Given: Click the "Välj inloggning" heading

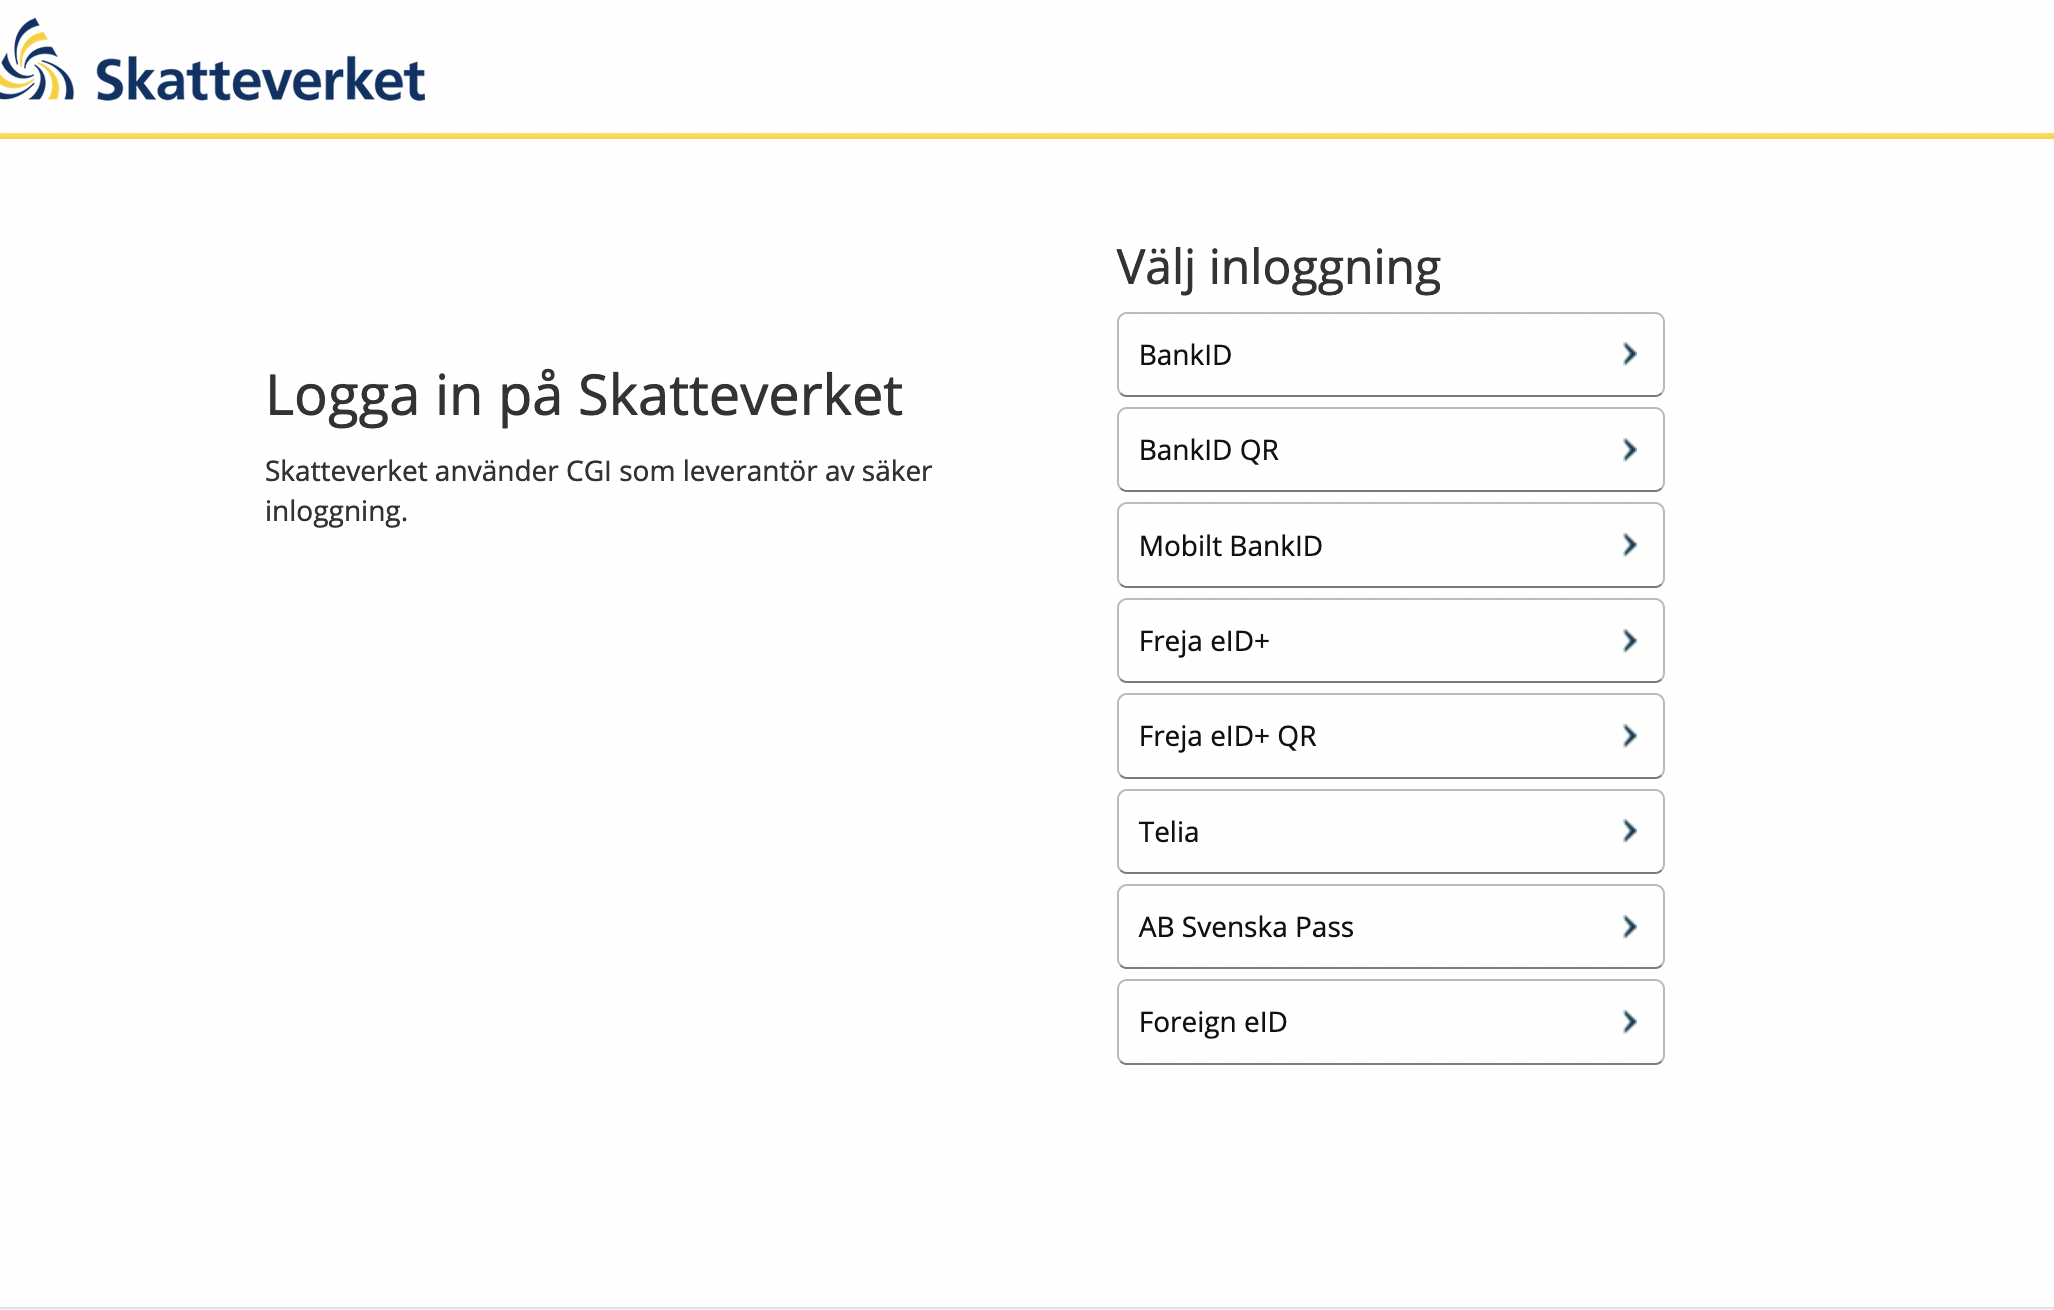Looking at the screenshot, I should coord(1278,268).
